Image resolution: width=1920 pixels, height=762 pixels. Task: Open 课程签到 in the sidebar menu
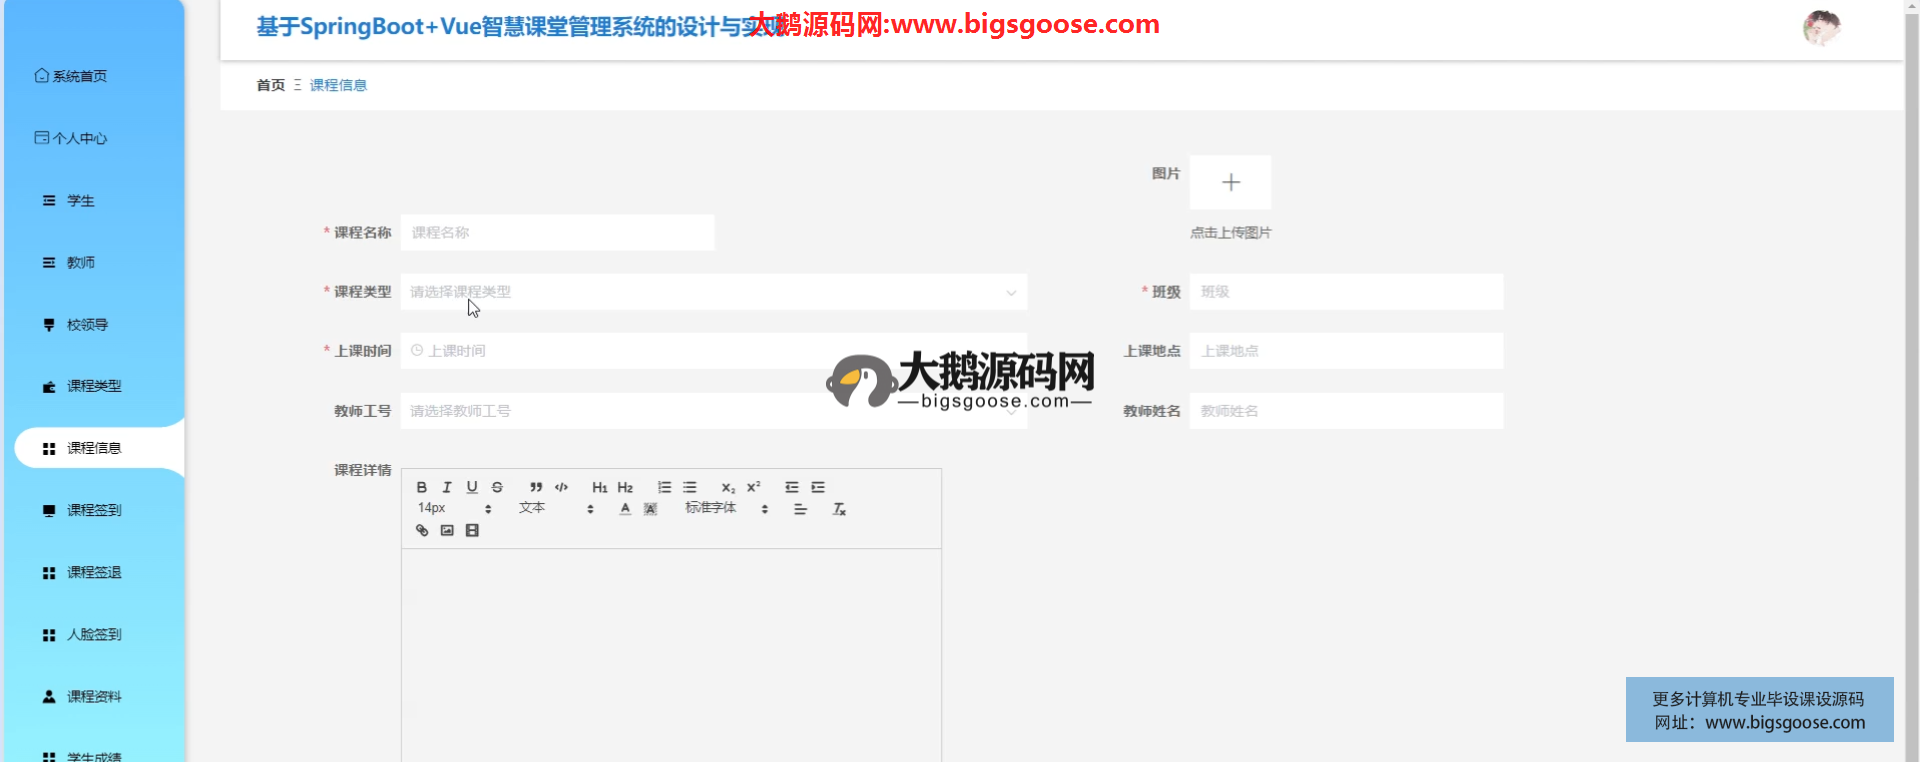[x=94, y=510]
